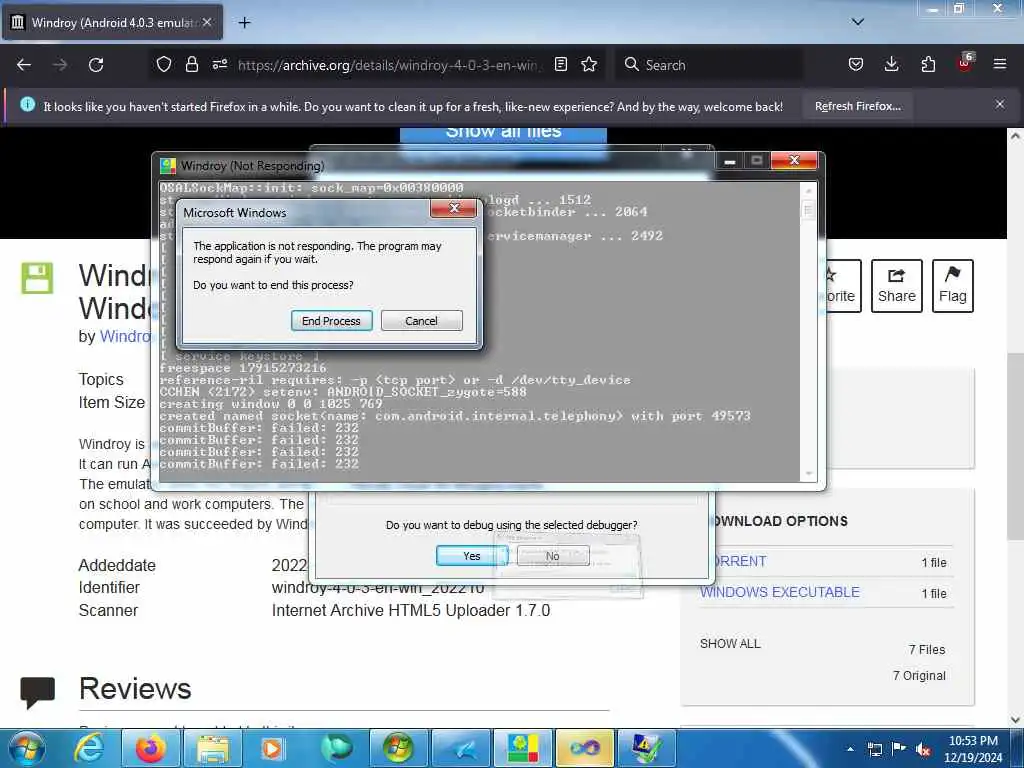Open tracking protection shield icon
The height and width of the screenshot is (768, 1024).
[x=164, y=64]
